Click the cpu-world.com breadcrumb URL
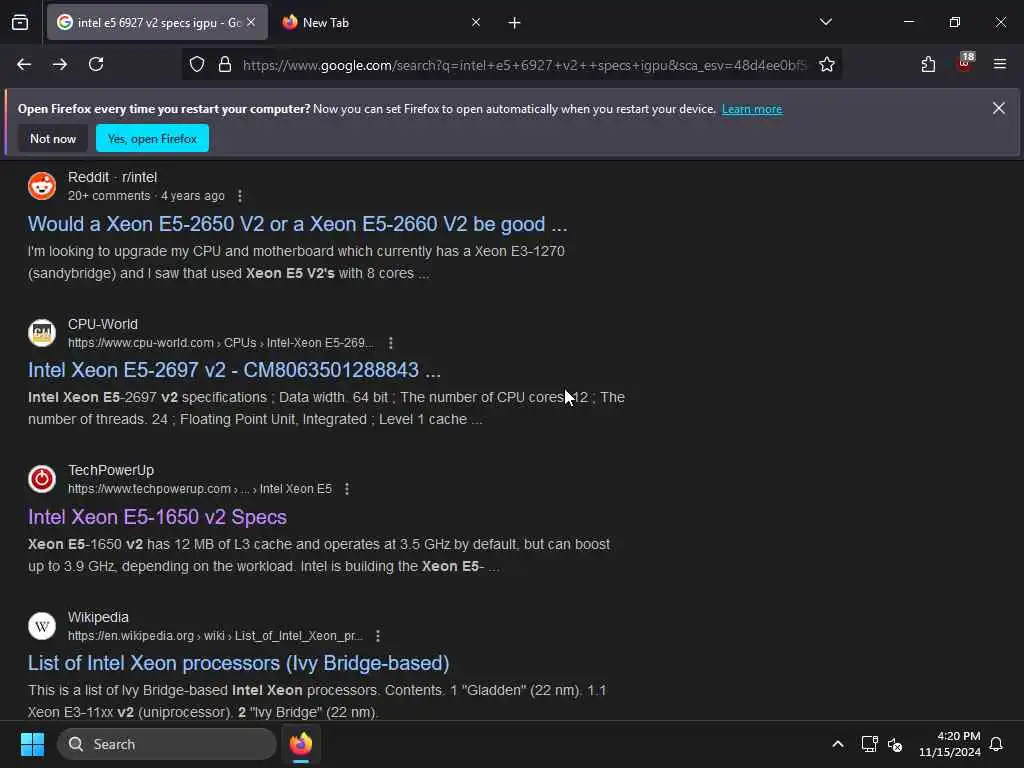Image resolution: width=1024 pixels, height=768 pixels. click(221, 343)
